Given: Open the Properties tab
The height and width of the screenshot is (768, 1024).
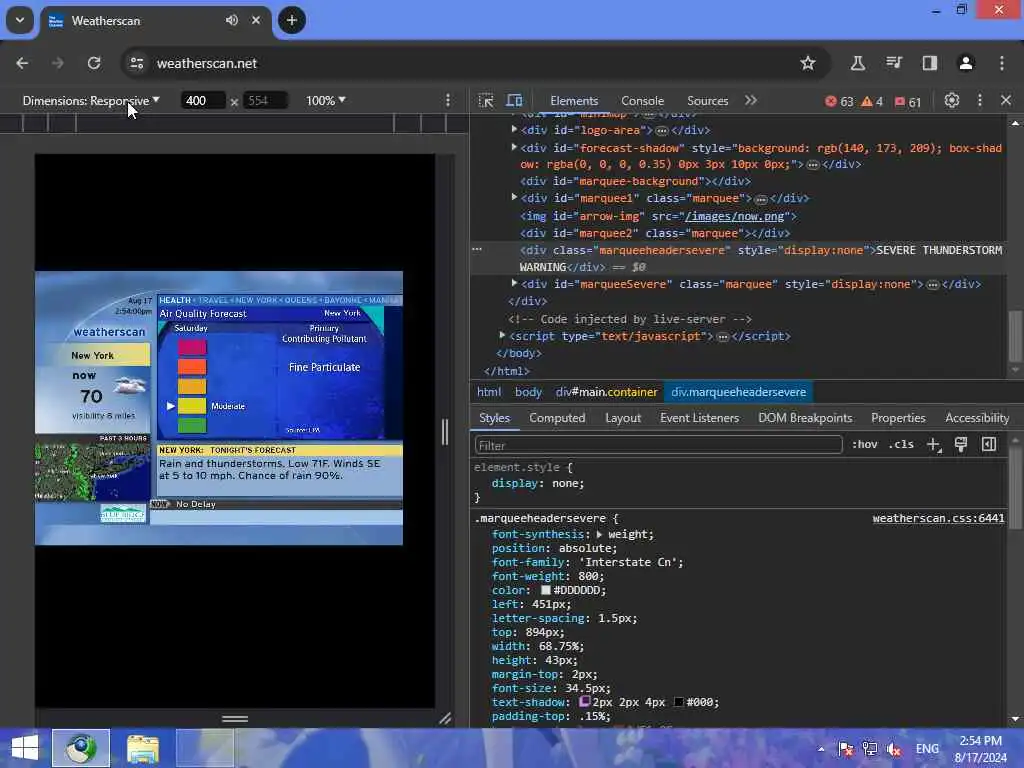Looking at the screenshot, I should [898, 418].
